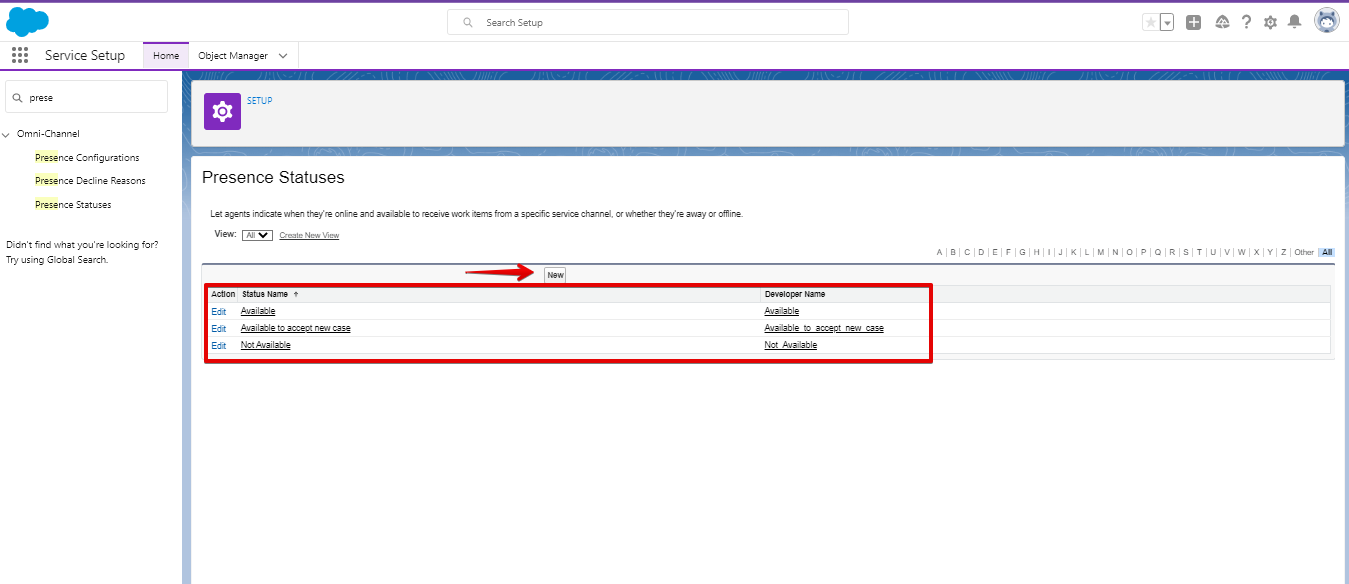Viewport: 1349px width, 584px height.
Task: Click the Setup gear icon in header
Action: pyautogui.click(x=1270, y=21)
